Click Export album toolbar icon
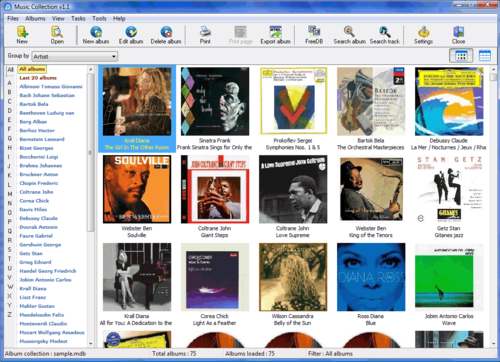Image resolution: width=500 pixels, height=362 pixels. (x=276, y=35)
